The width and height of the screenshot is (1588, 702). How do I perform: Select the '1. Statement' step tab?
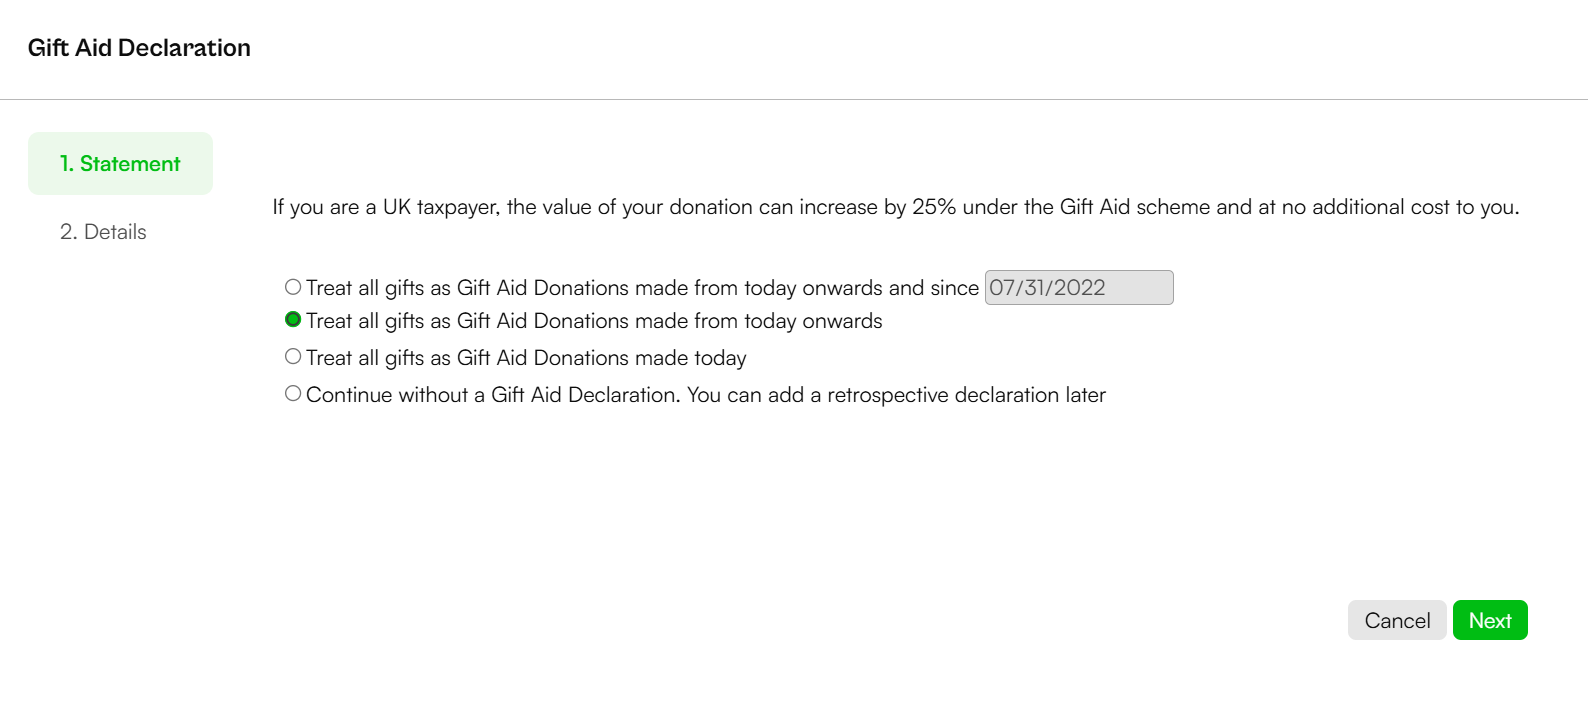point(120,164)
